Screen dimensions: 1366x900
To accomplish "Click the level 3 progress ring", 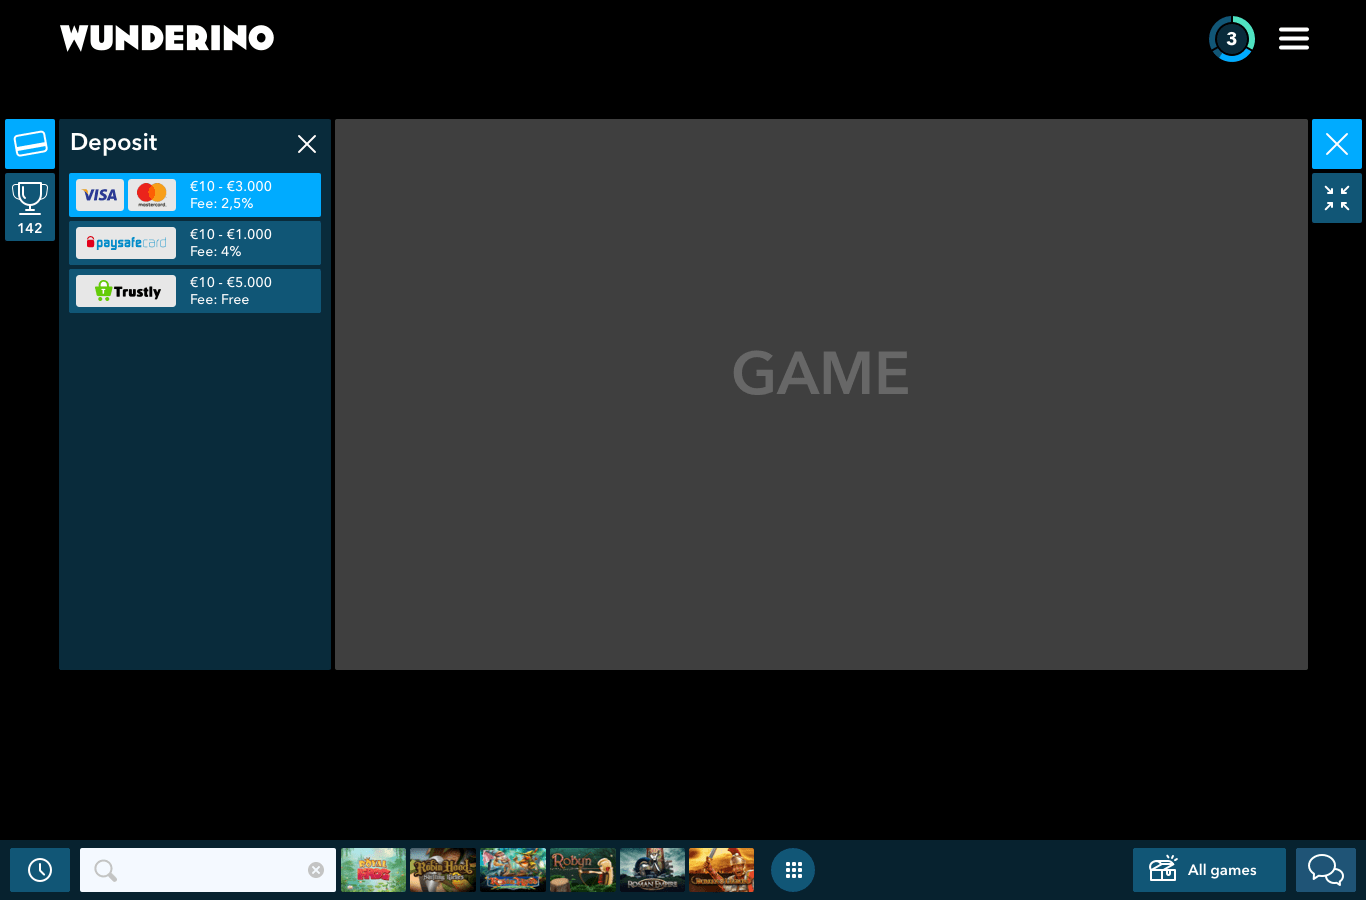I will coord(1232,39).
